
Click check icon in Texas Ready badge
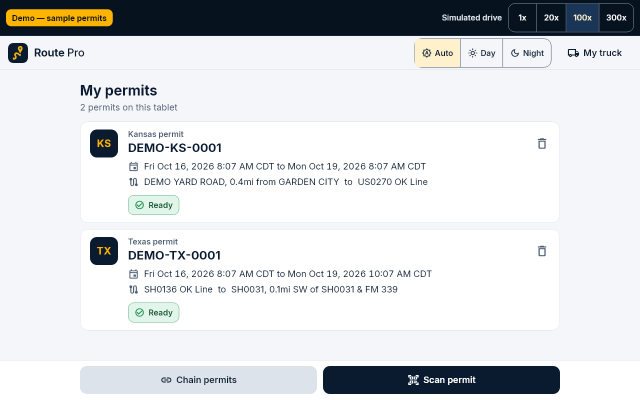tap(140, 313)
